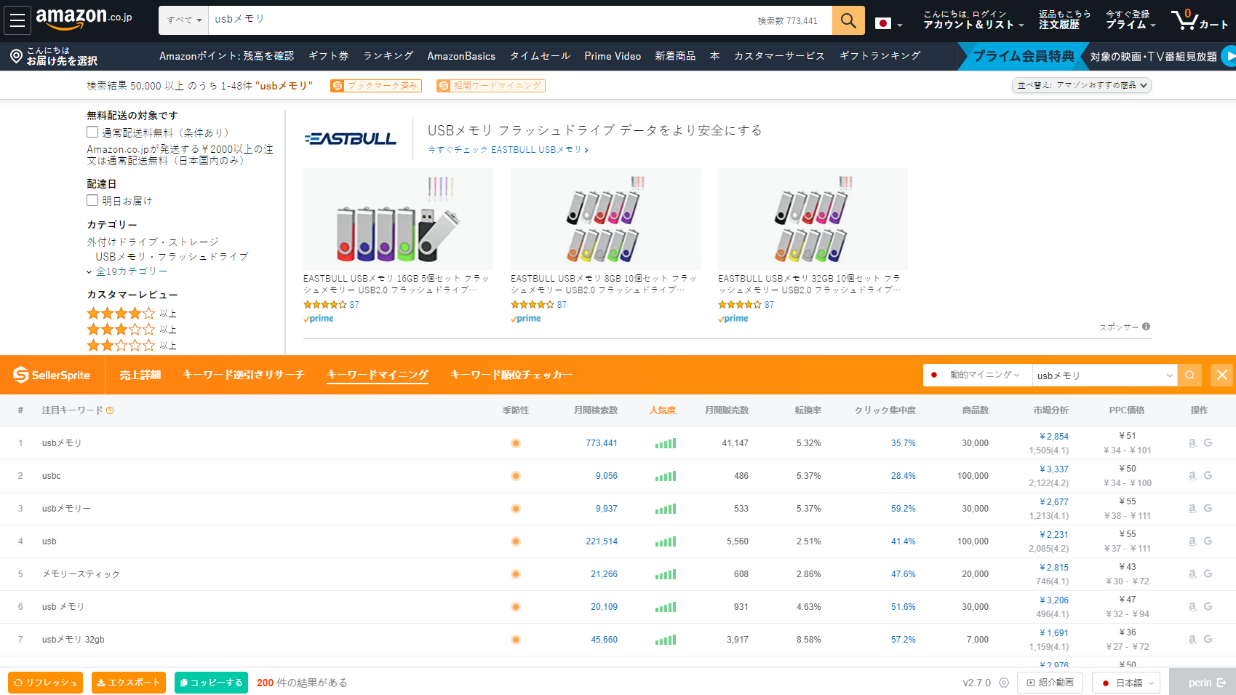Click the sponsor info icon
The image size is (1236, 695).
click(x=1146, y=326)
